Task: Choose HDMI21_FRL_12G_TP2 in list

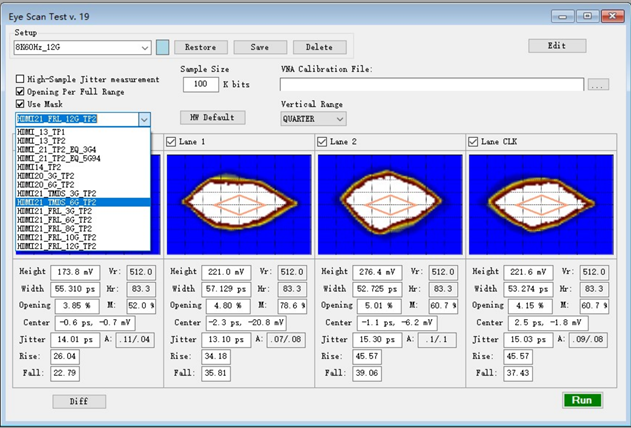Action: point(83,246)
